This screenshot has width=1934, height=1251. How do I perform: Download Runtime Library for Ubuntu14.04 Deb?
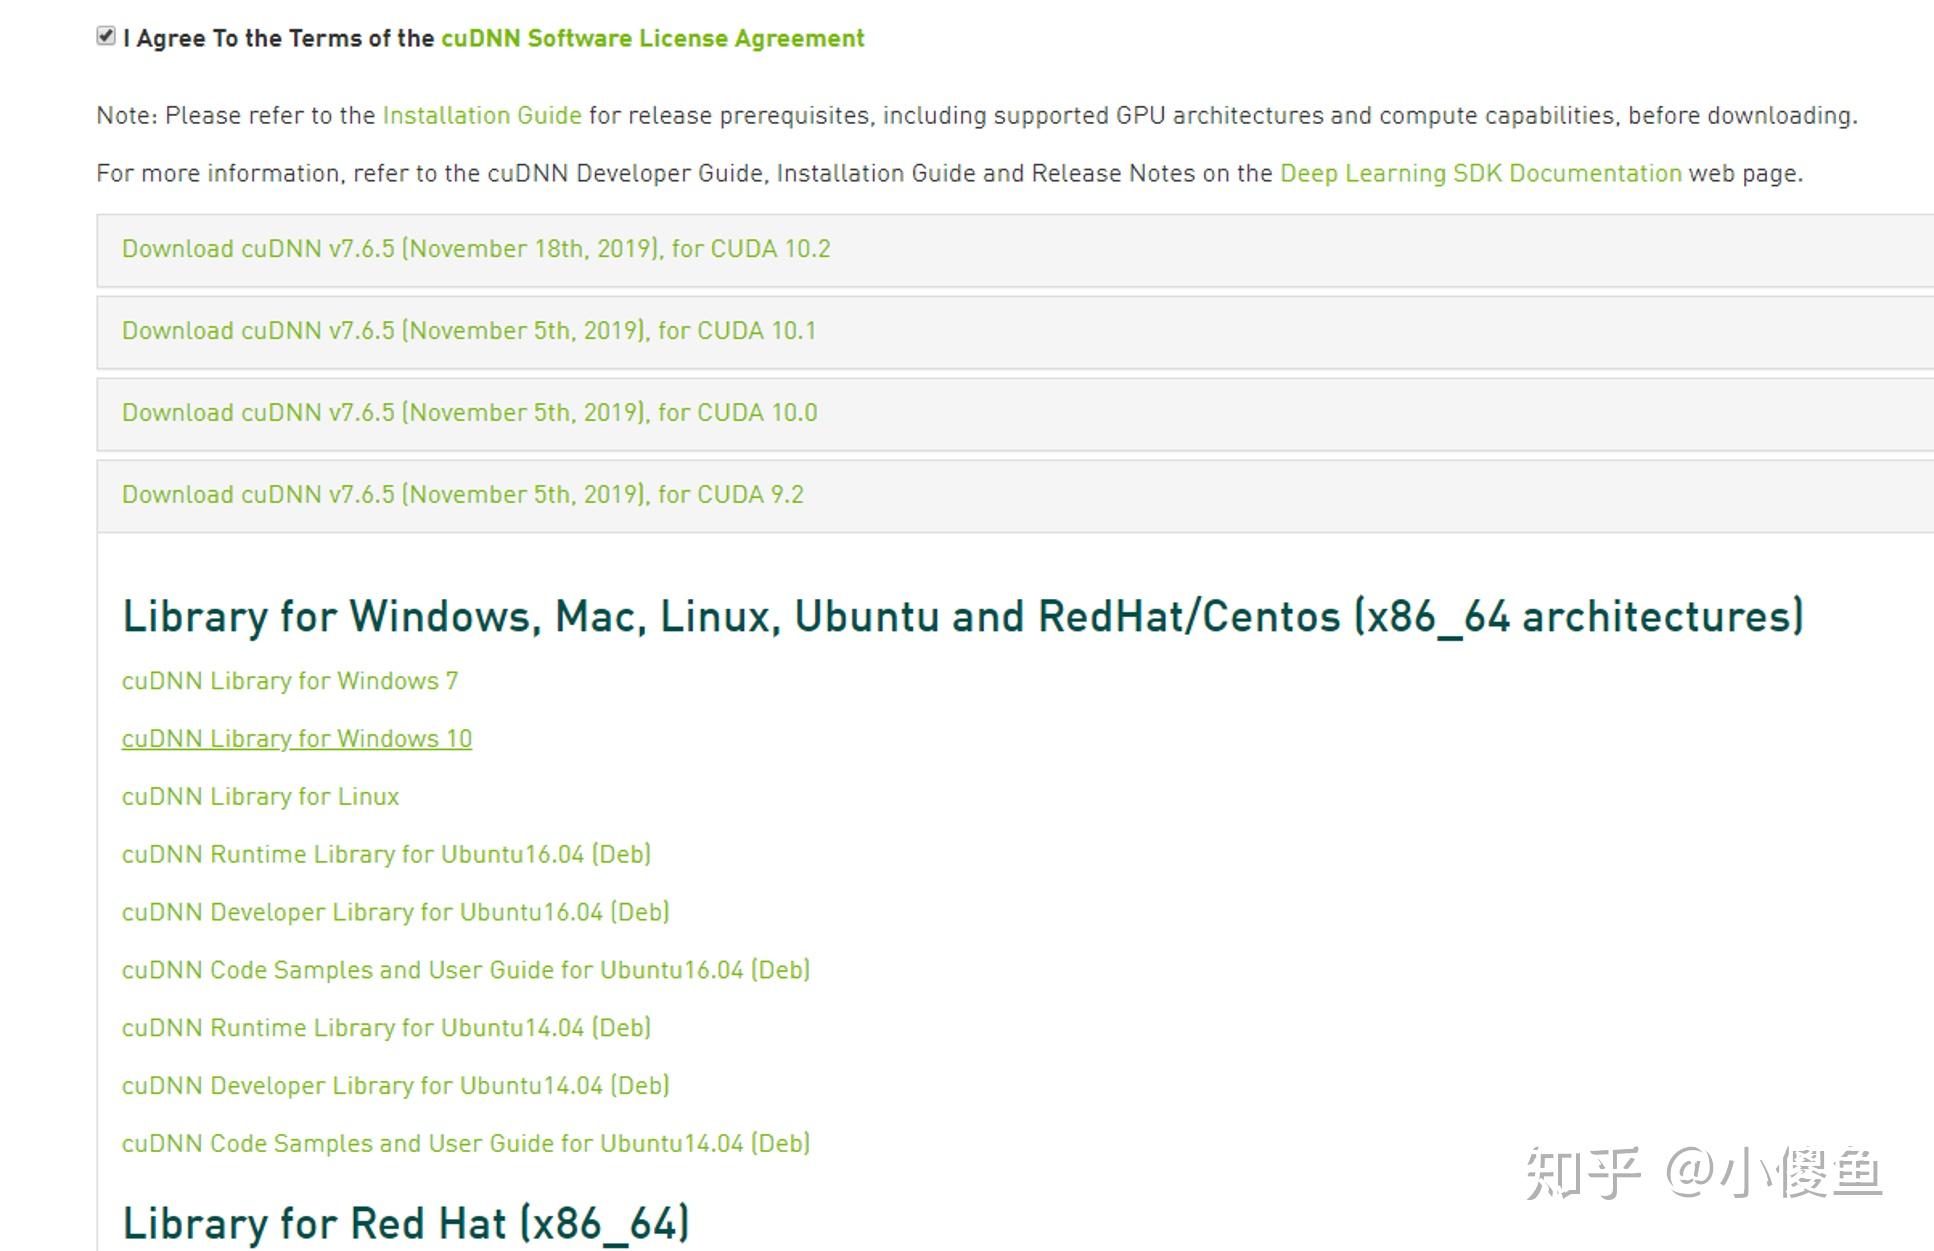386,1028
